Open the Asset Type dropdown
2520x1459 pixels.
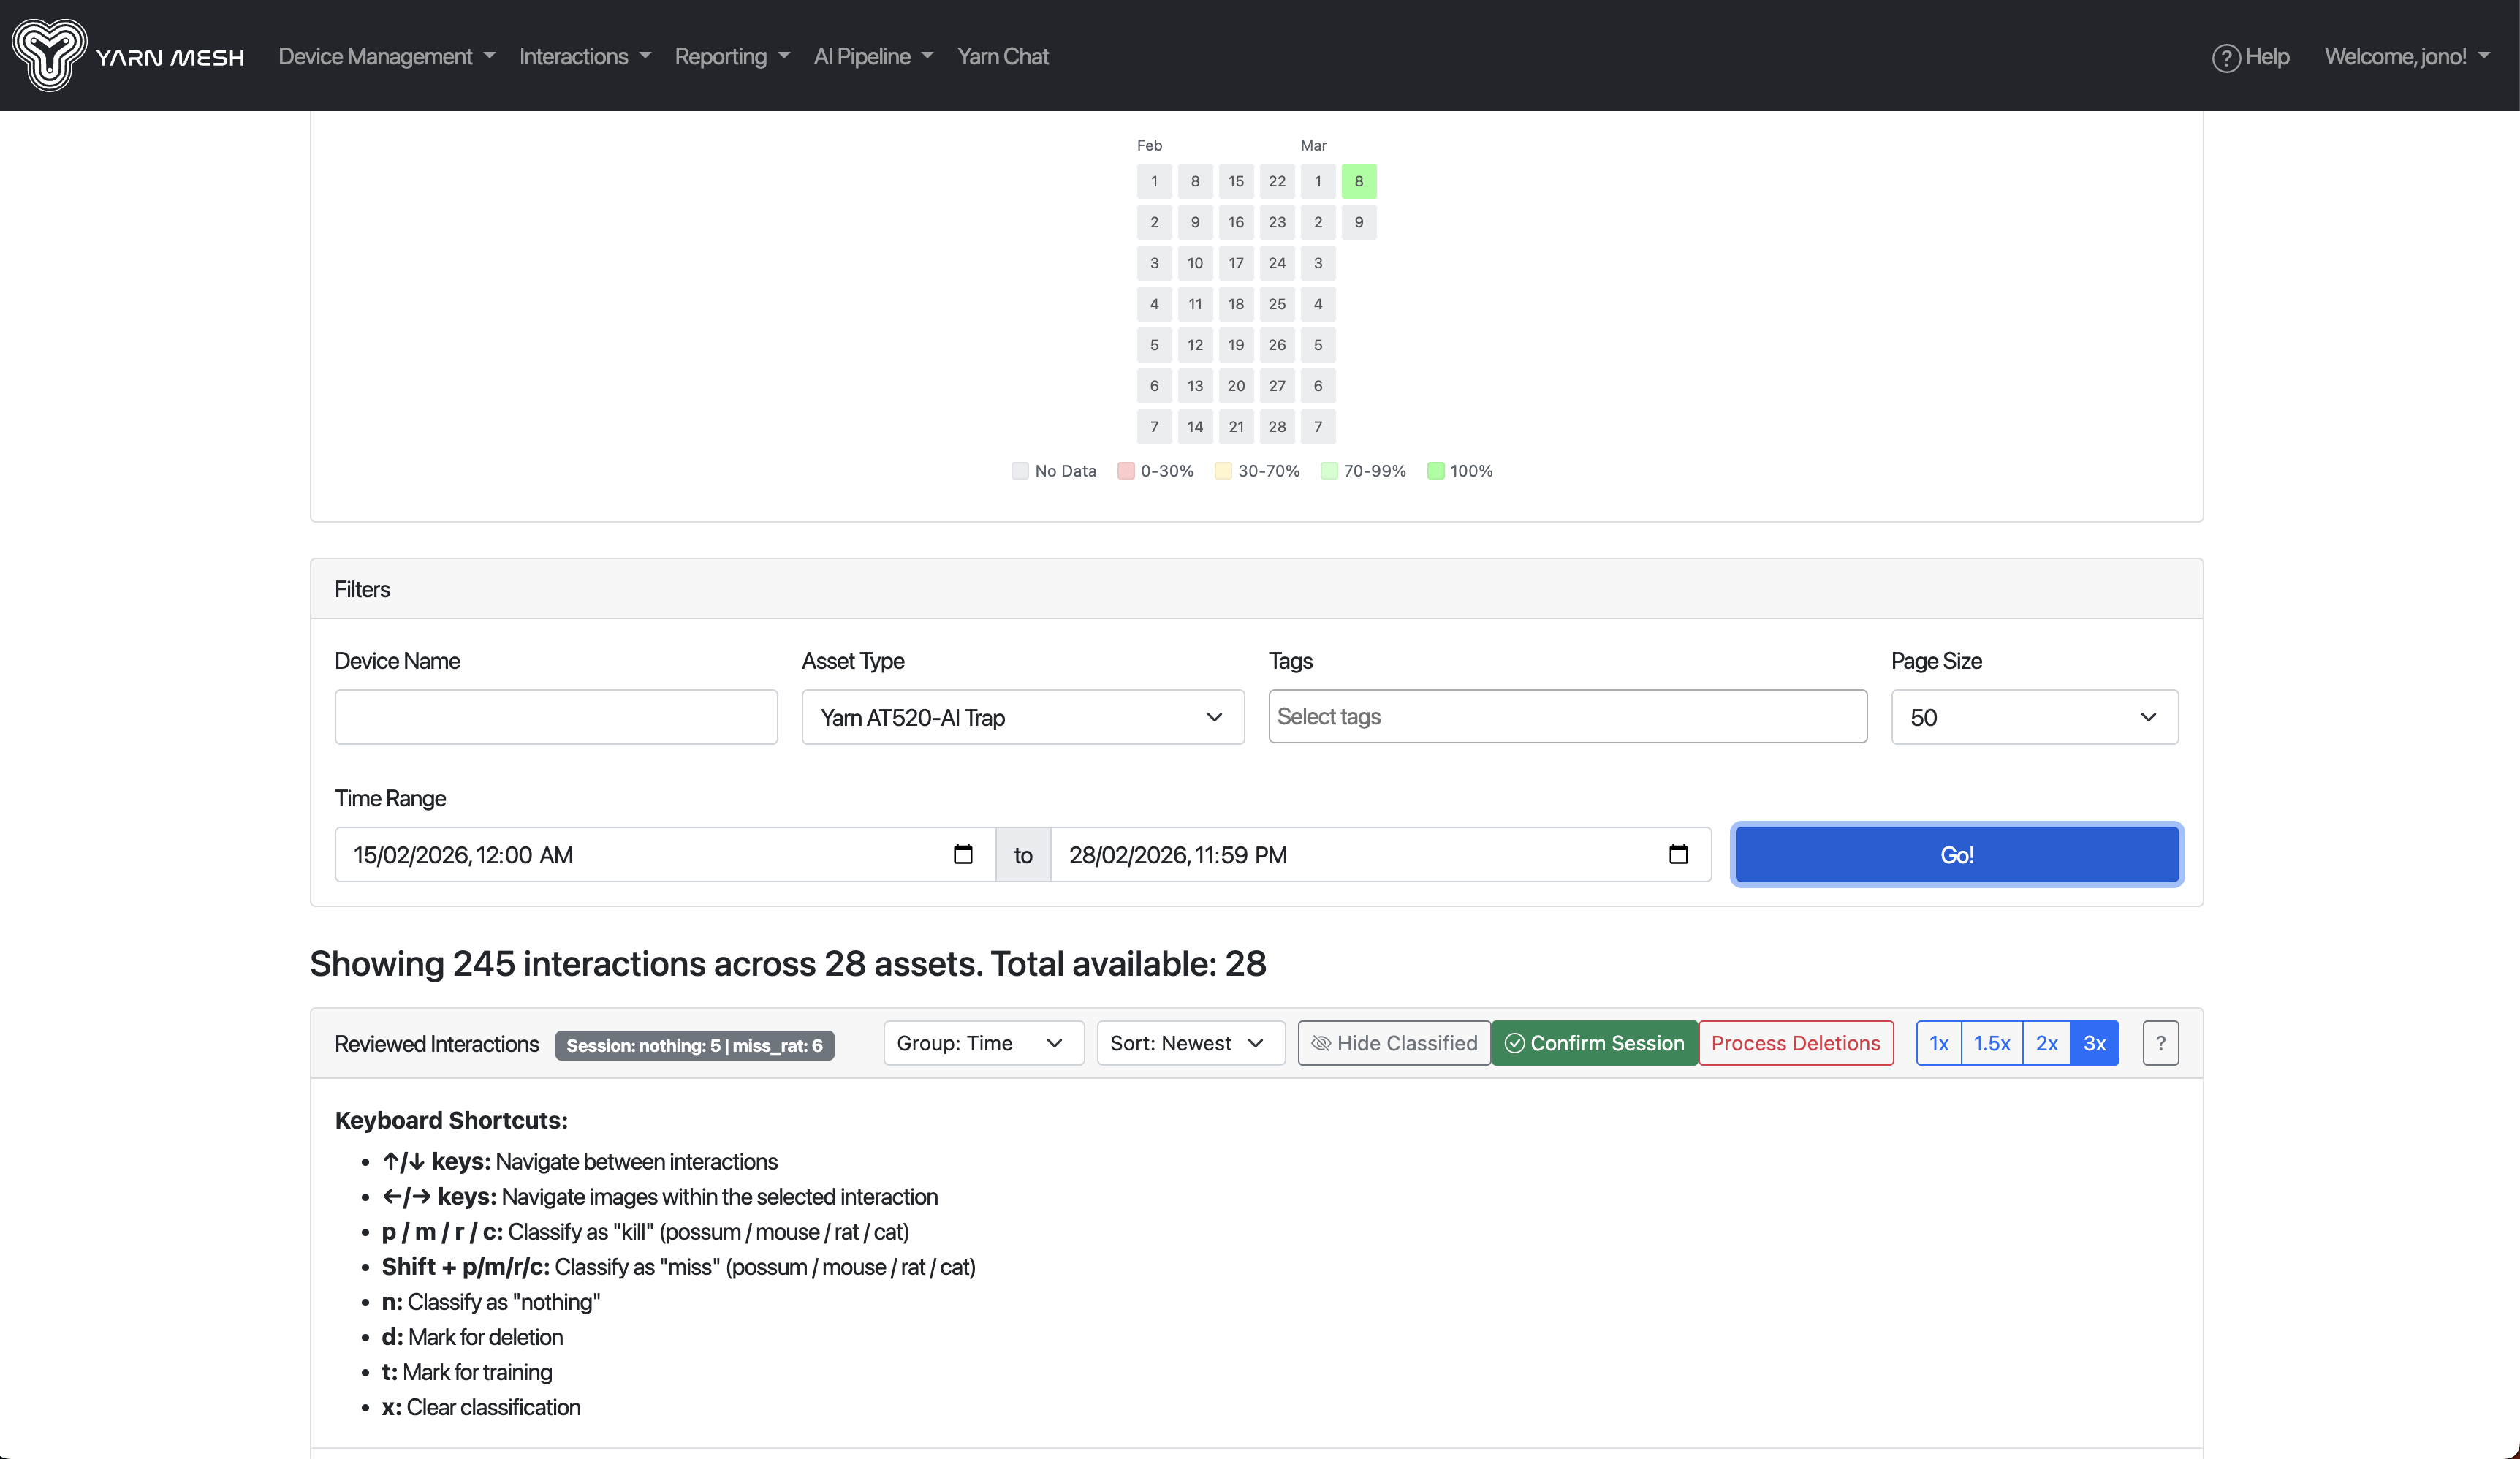1022,717
